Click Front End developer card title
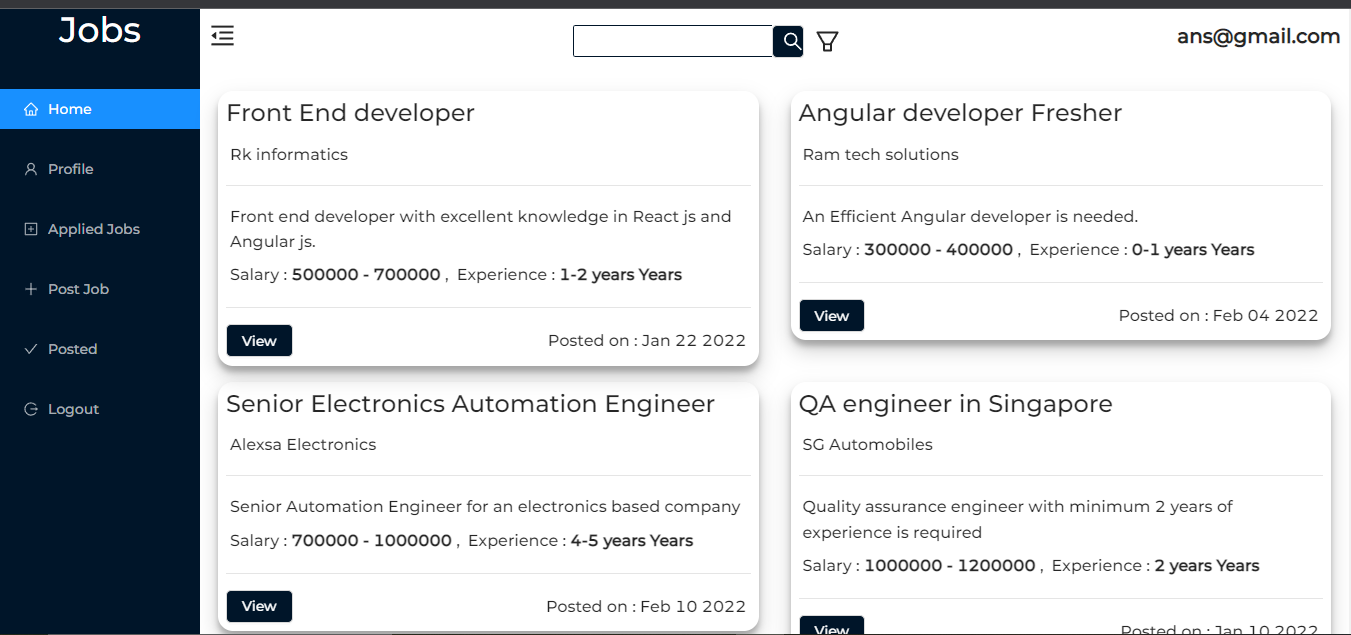This screenshot has width=1351, height=635. [x=350, y=113]
